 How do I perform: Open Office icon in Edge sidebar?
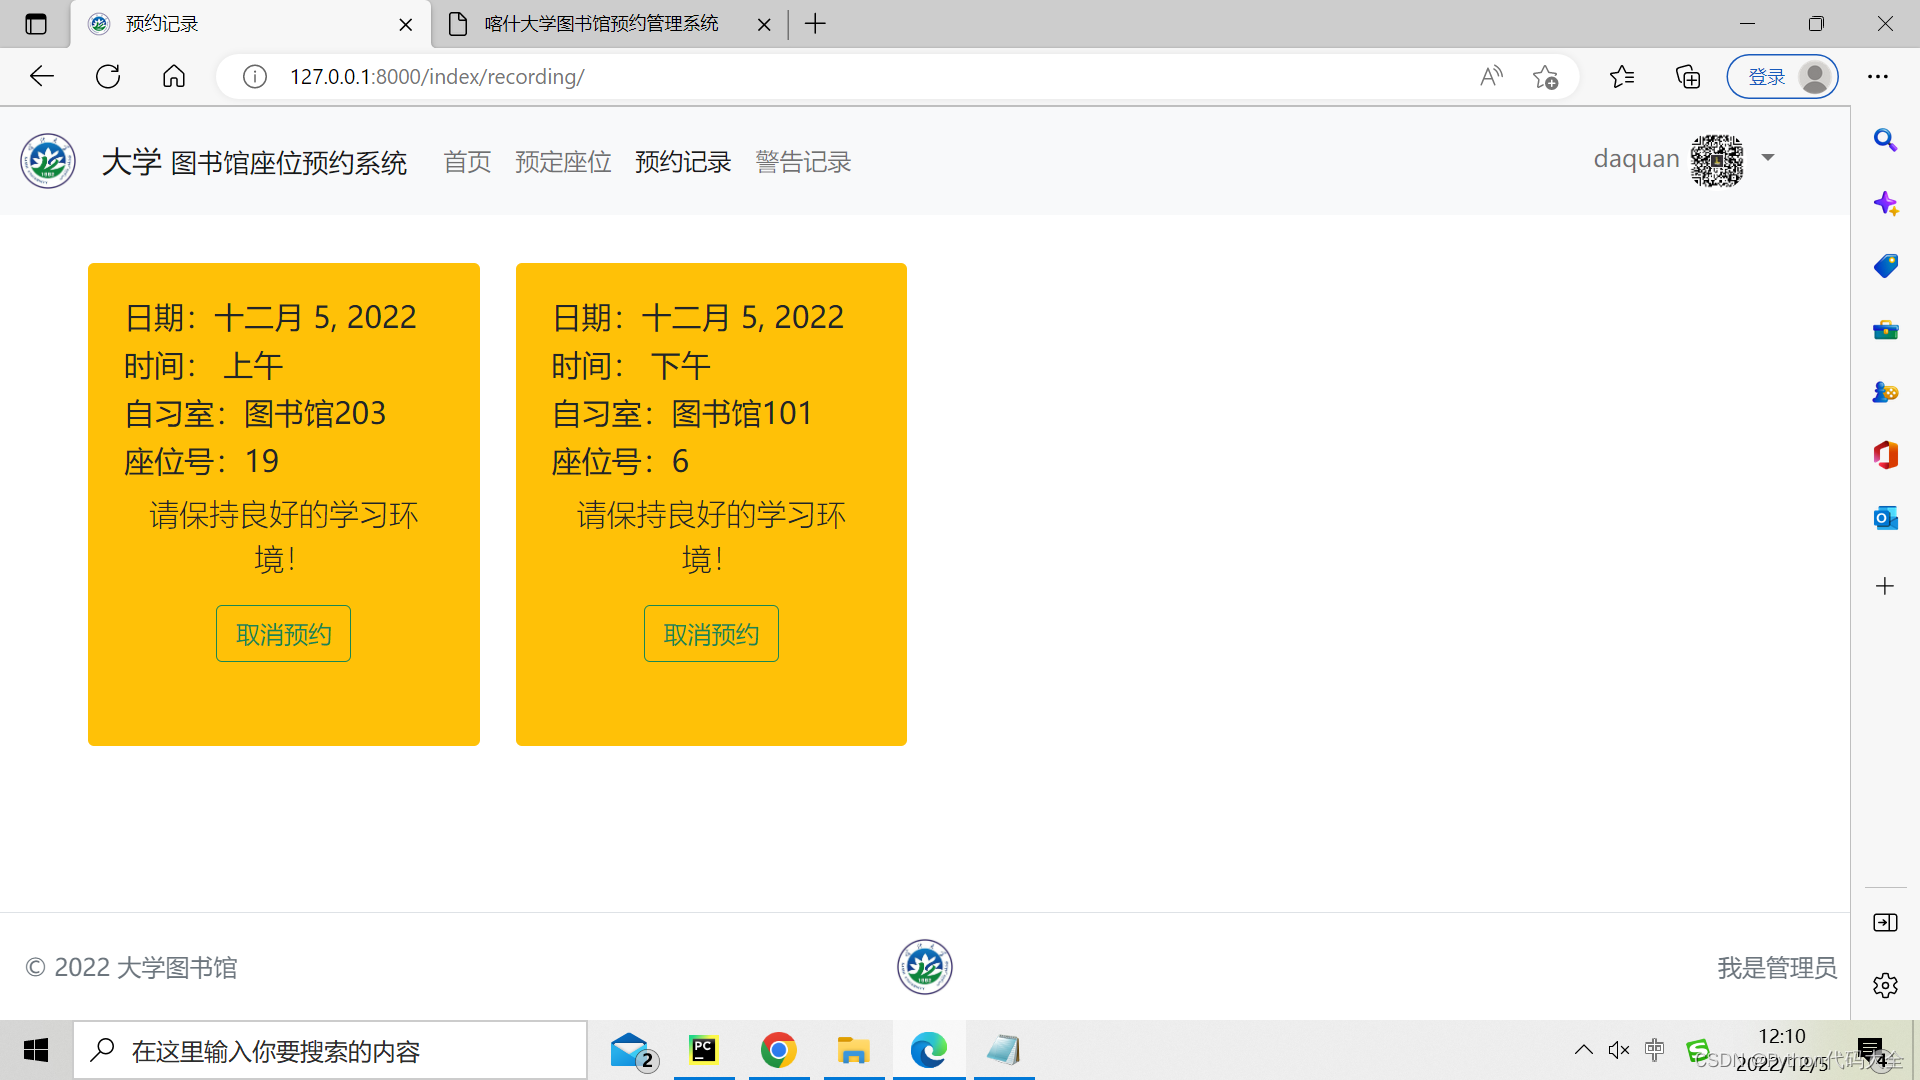point(1885,455)
